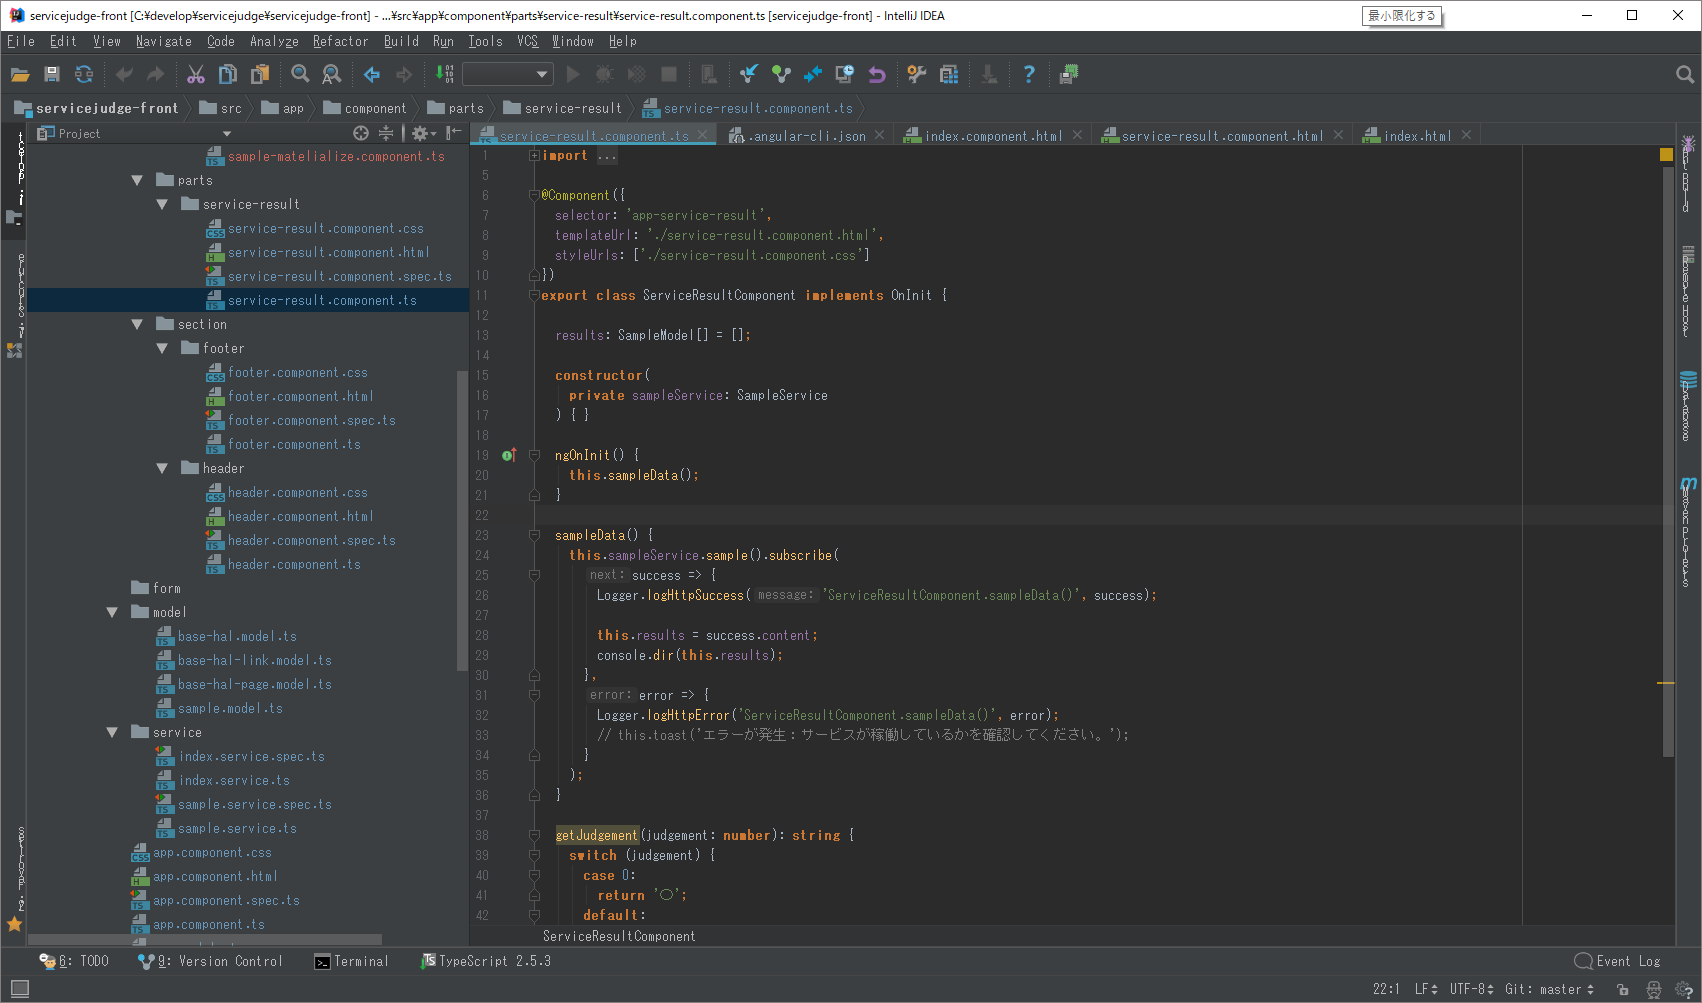The image size is (1702, 1003).
Task: Open the run configuration dropdown
Action: click(x=508, y=74)
